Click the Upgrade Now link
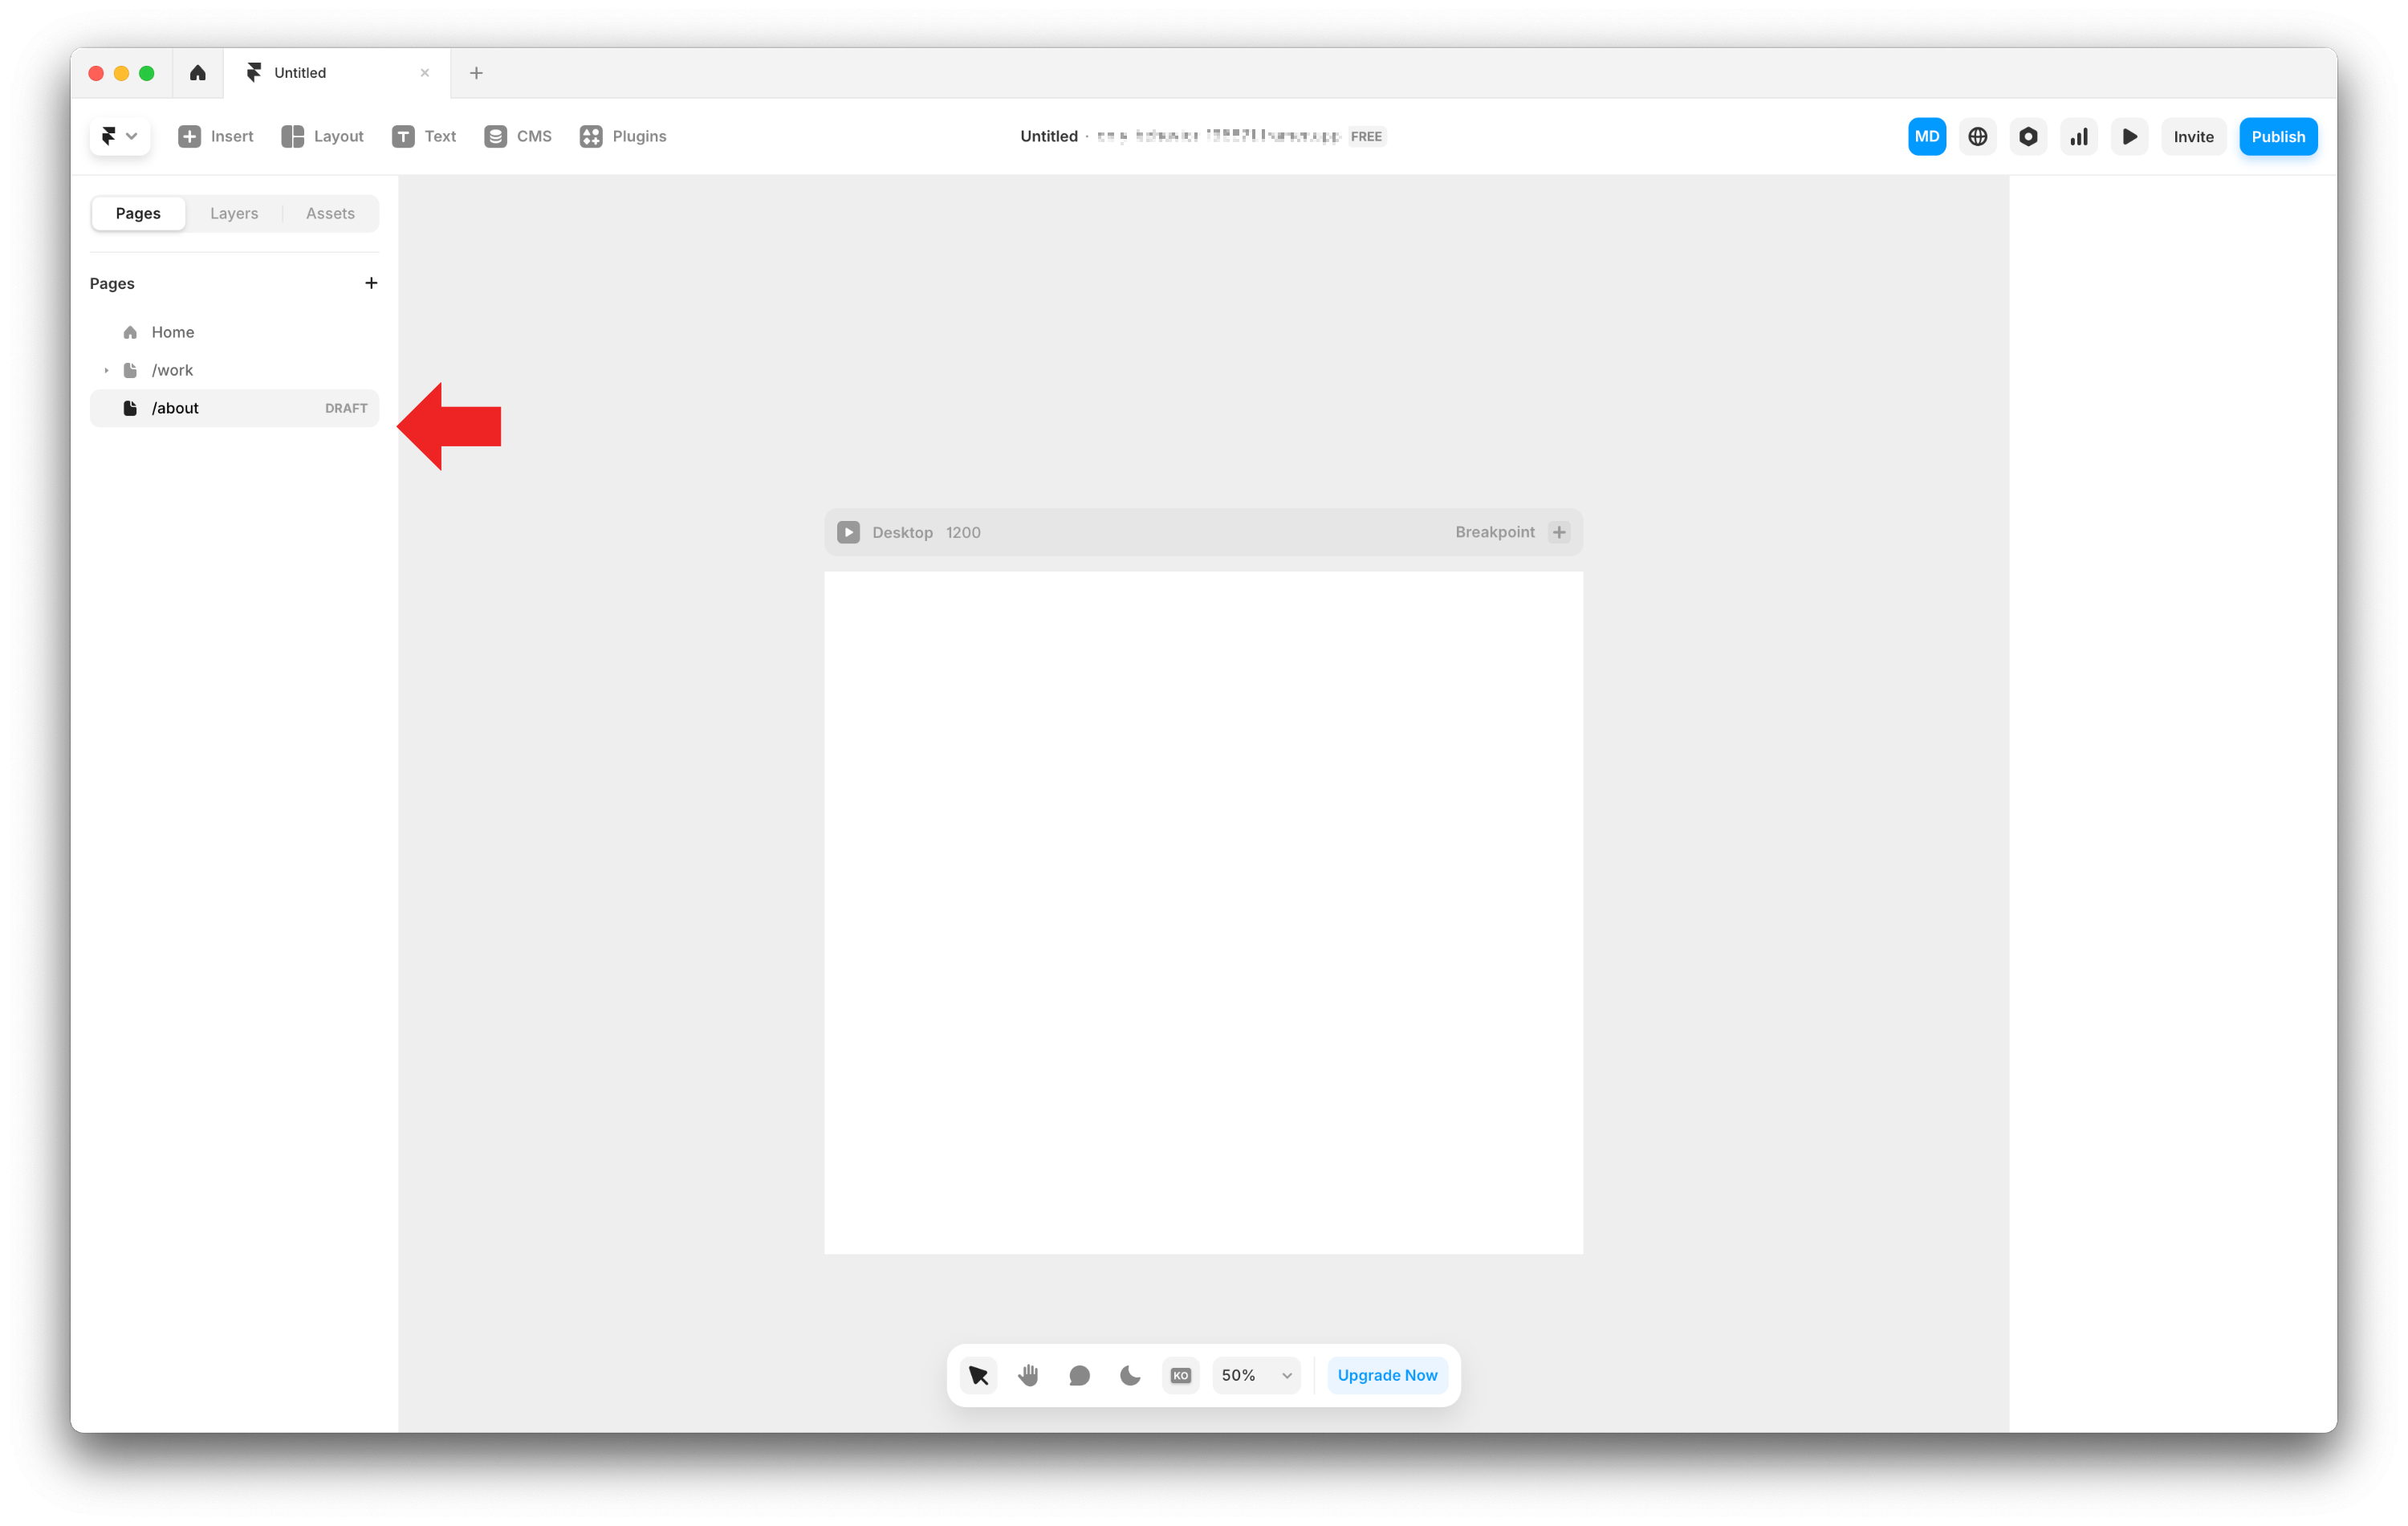The image size is (2408, 1526). point(1386,1375)
